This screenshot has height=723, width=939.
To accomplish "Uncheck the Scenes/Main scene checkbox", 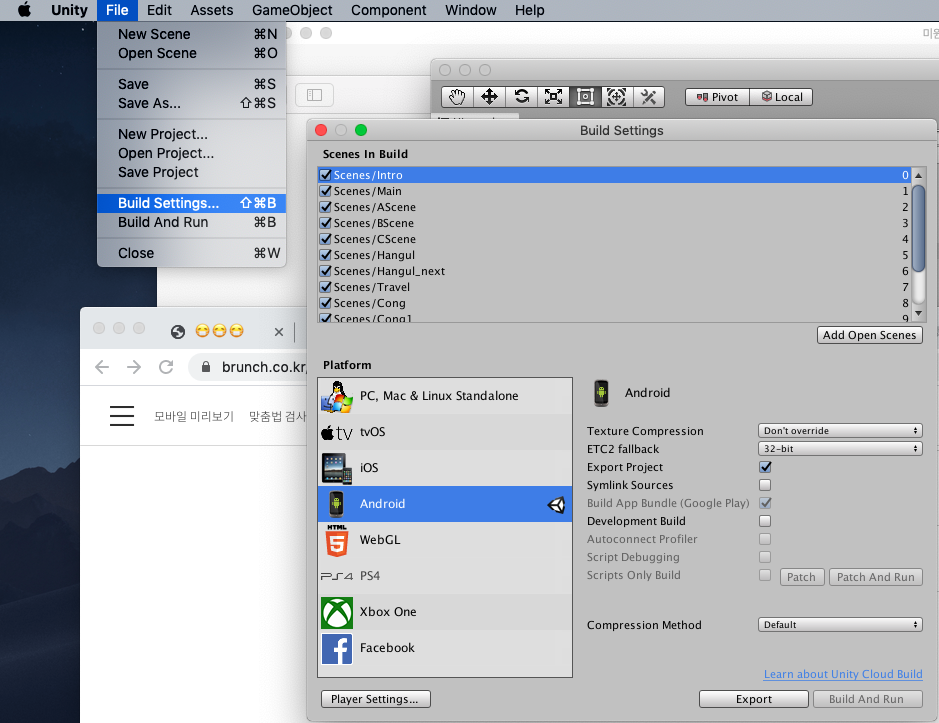I will pyautogui.click(x=326, y=191).
